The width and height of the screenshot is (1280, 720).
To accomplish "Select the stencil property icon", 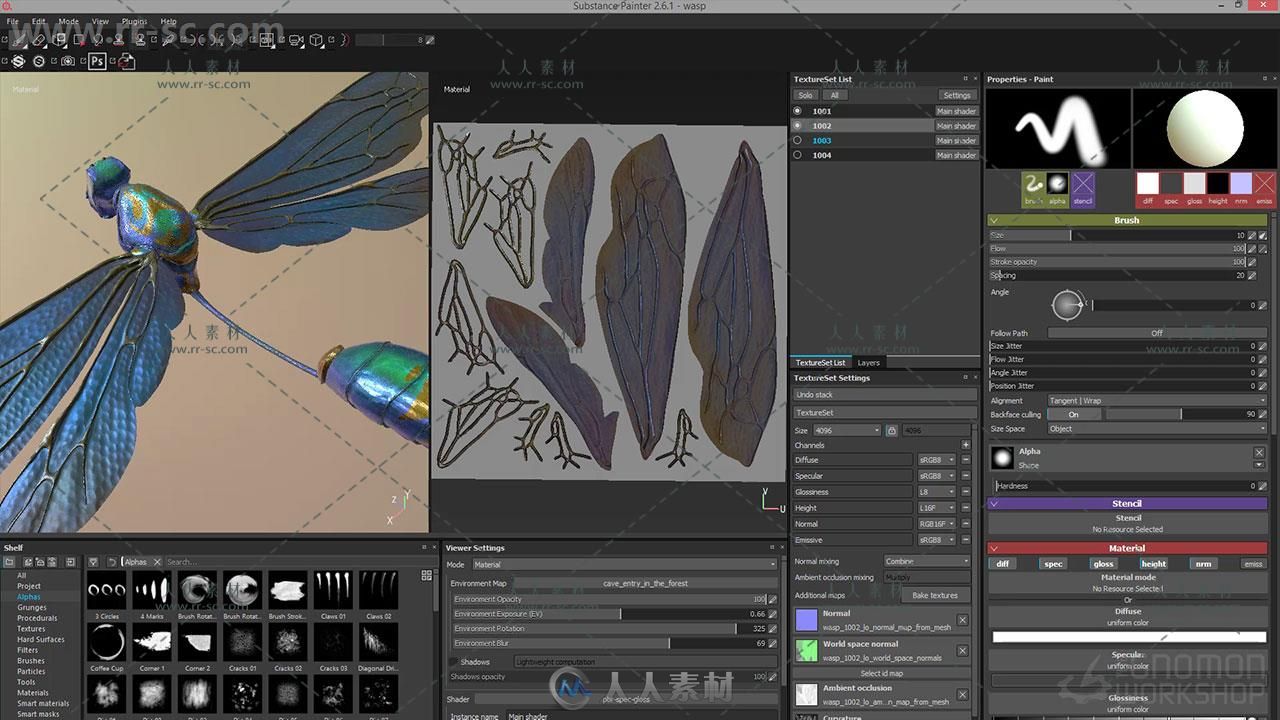I will point(1083,188).
